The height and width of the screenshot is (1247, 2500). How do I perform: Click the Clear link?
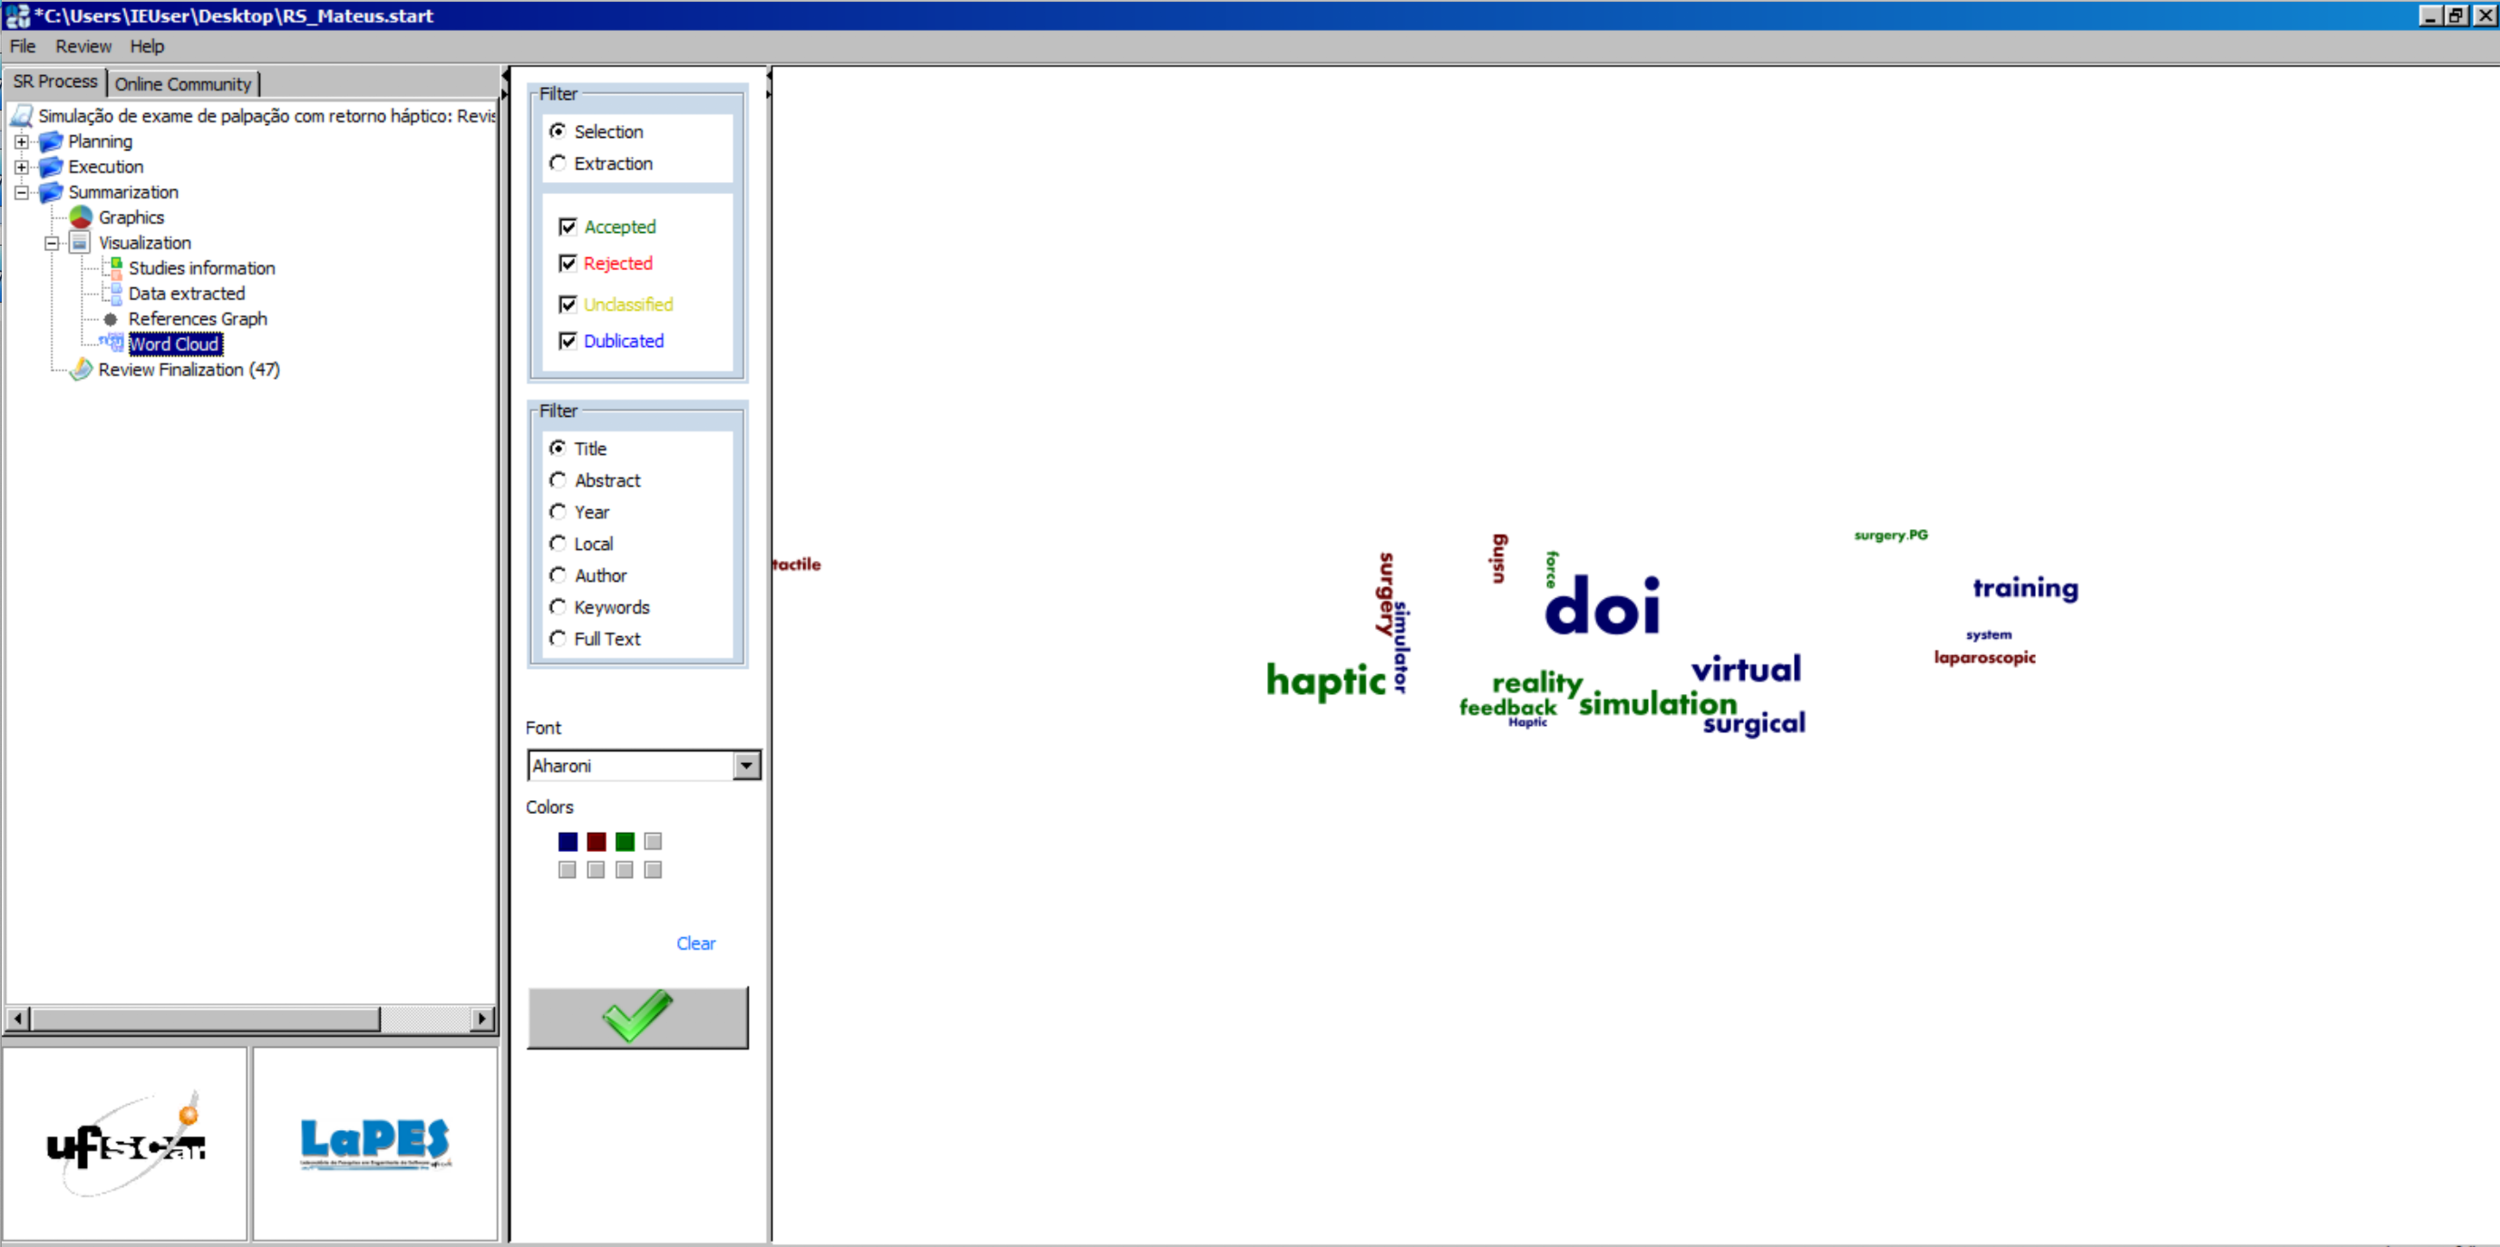click(695, 943)
